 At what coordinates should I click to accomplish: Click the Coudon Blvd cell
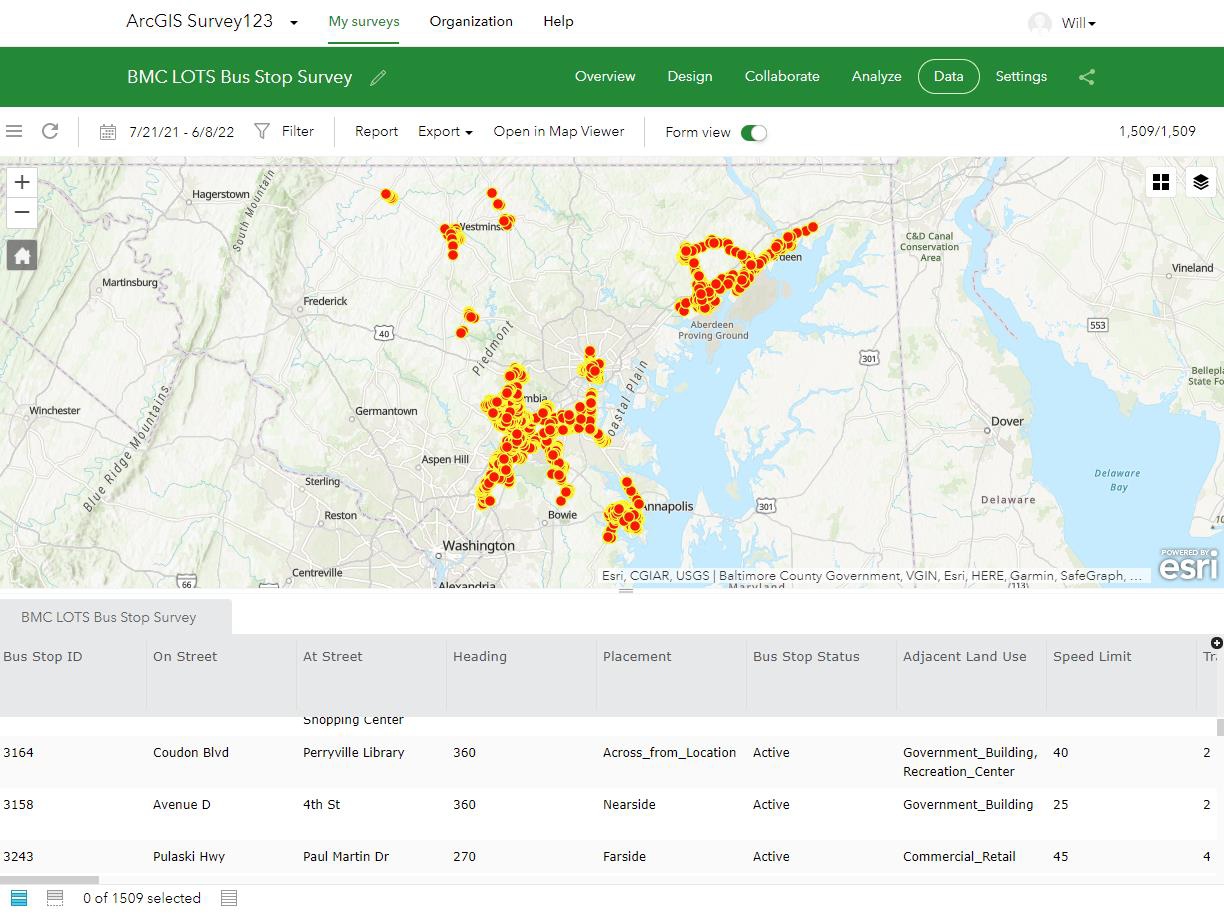click(191, 753)
